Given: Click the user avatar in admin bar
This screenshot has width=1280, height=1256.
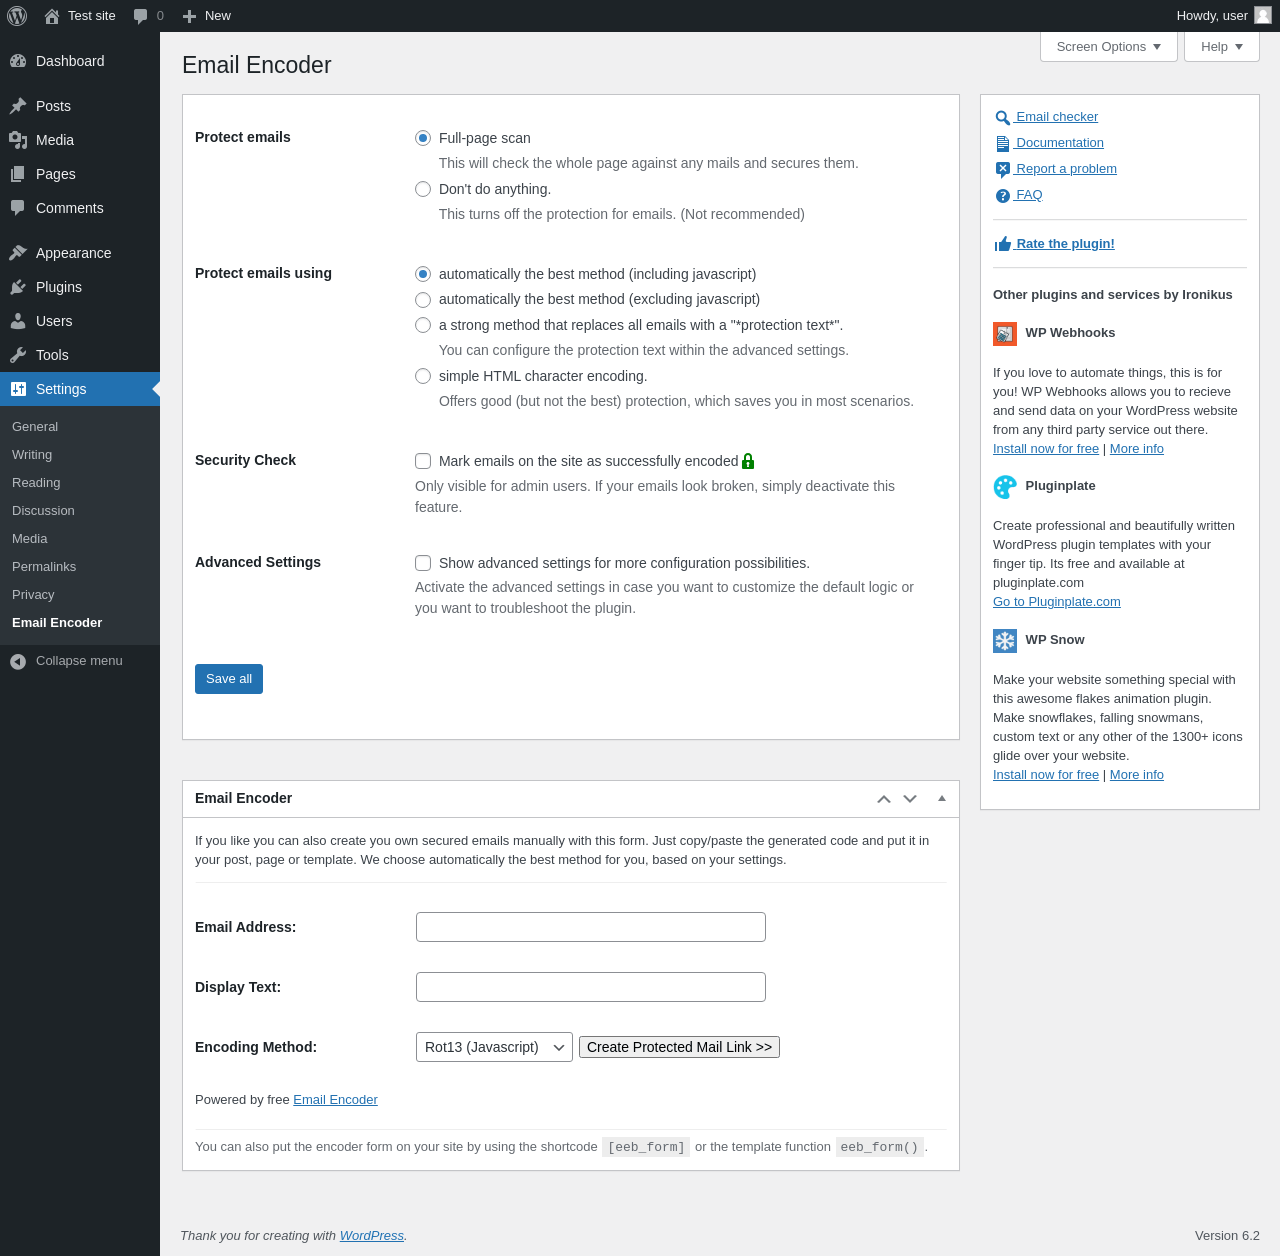Looking at the screenshot, I should pos(1263,15).
